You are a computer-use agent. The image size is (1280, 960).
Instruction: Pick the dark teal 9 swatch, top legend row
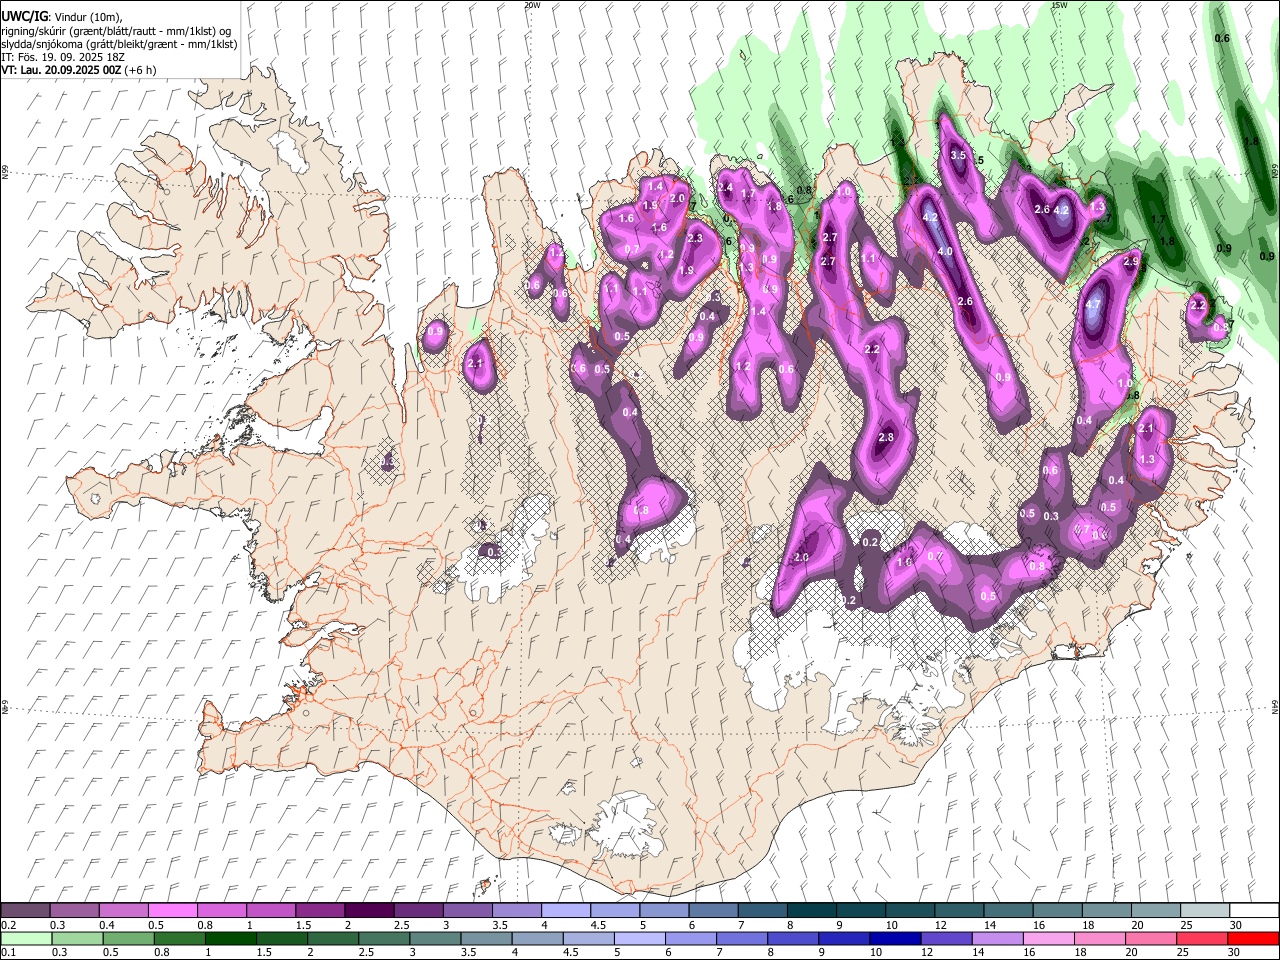812,910
